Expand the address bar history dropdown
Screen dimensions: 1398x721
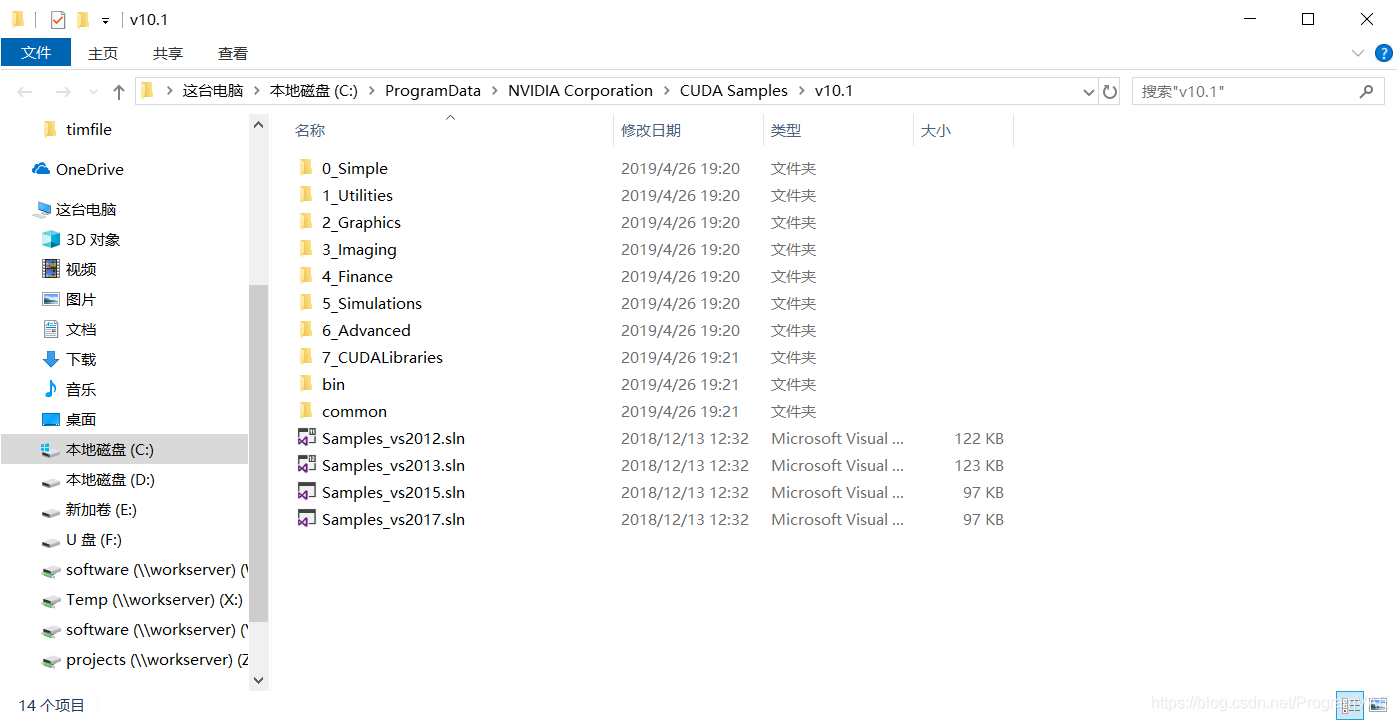coord(1089,91)
